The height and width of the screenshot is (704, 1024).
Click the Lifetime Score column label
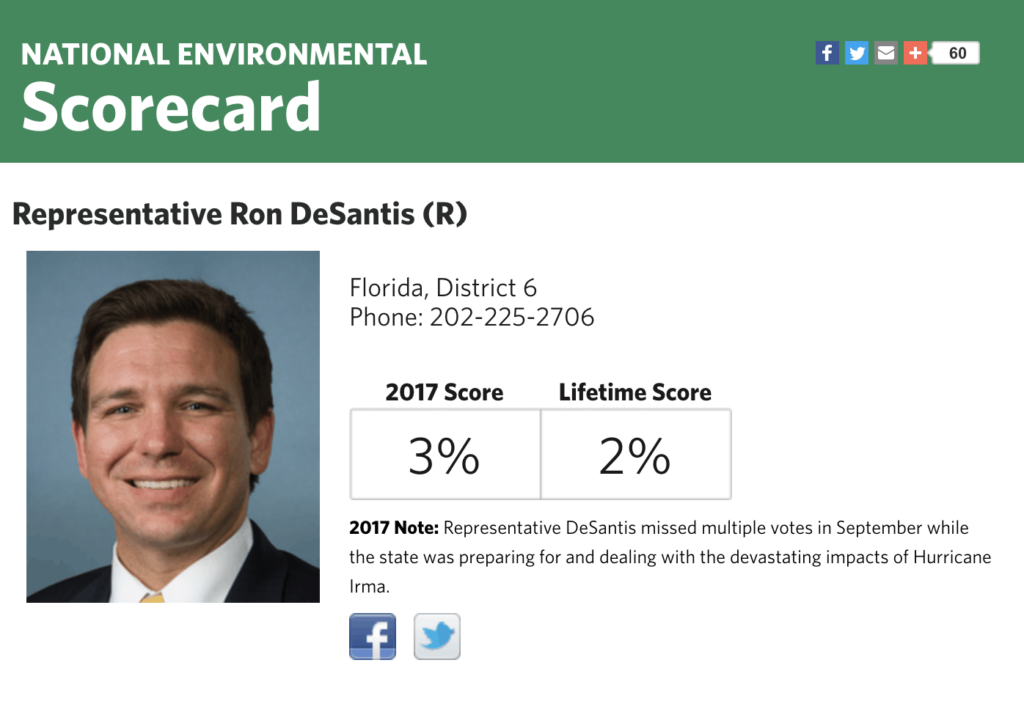pos(635,392)
